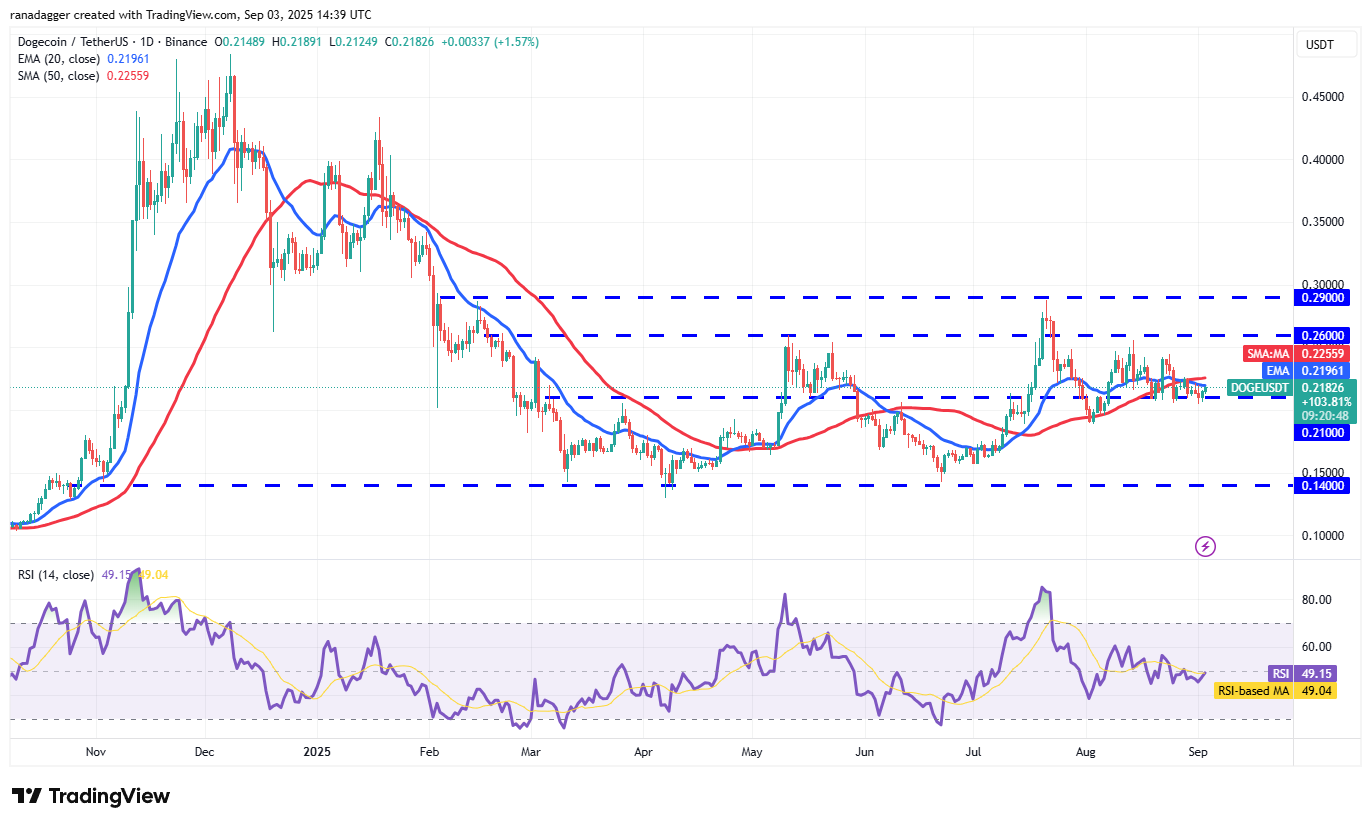Screen dimensions: 1371x826
Task: Toggle the SMA (50, close) indicator legend
Action: pyautogui.click(x=60, y=76)
